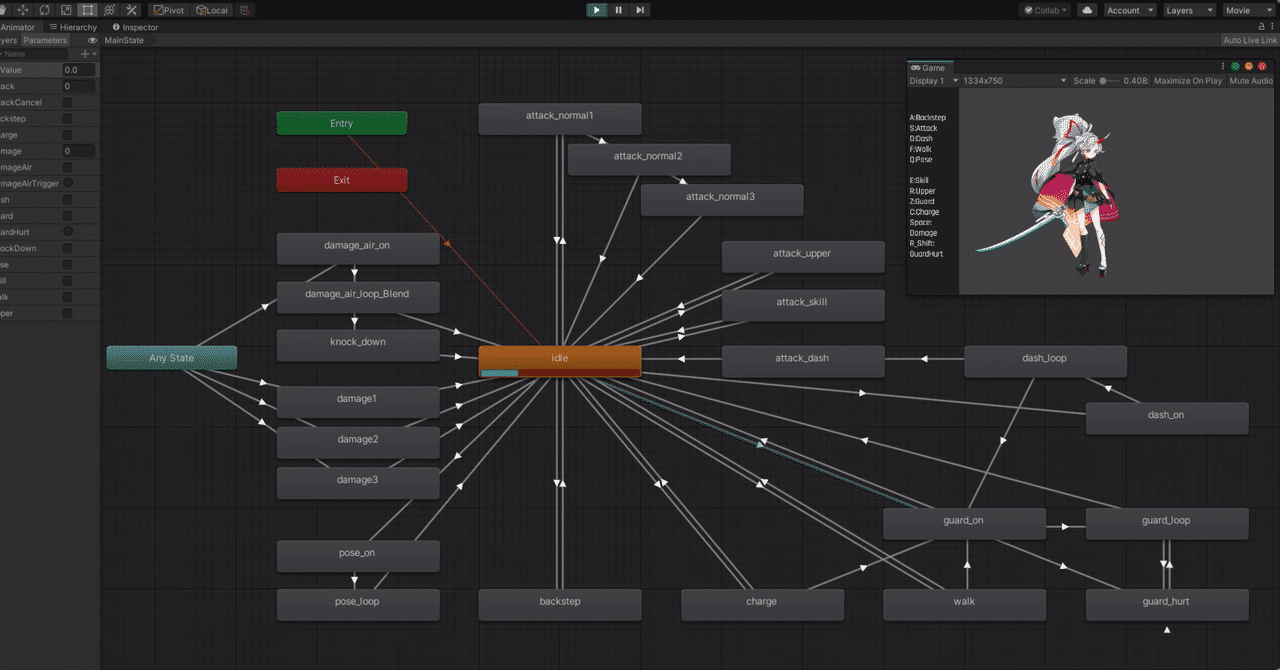
Task: Select the guard_on state node
Action: pos(964,523)
